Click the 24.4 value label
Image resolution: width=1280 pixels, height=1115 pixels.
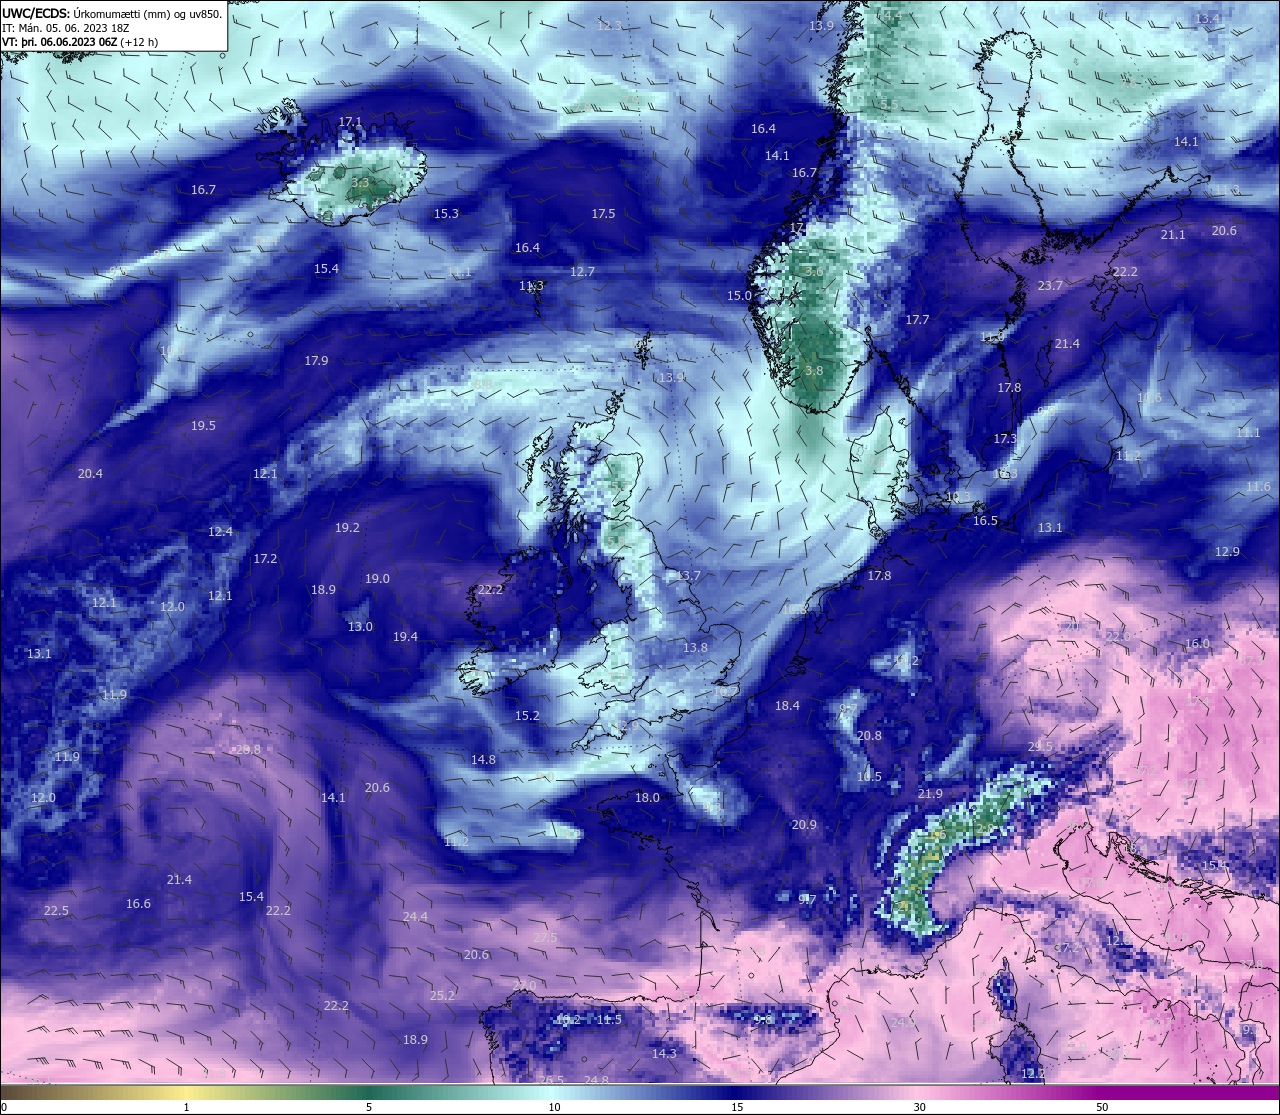pyautogui.click(x=415, y=917)
